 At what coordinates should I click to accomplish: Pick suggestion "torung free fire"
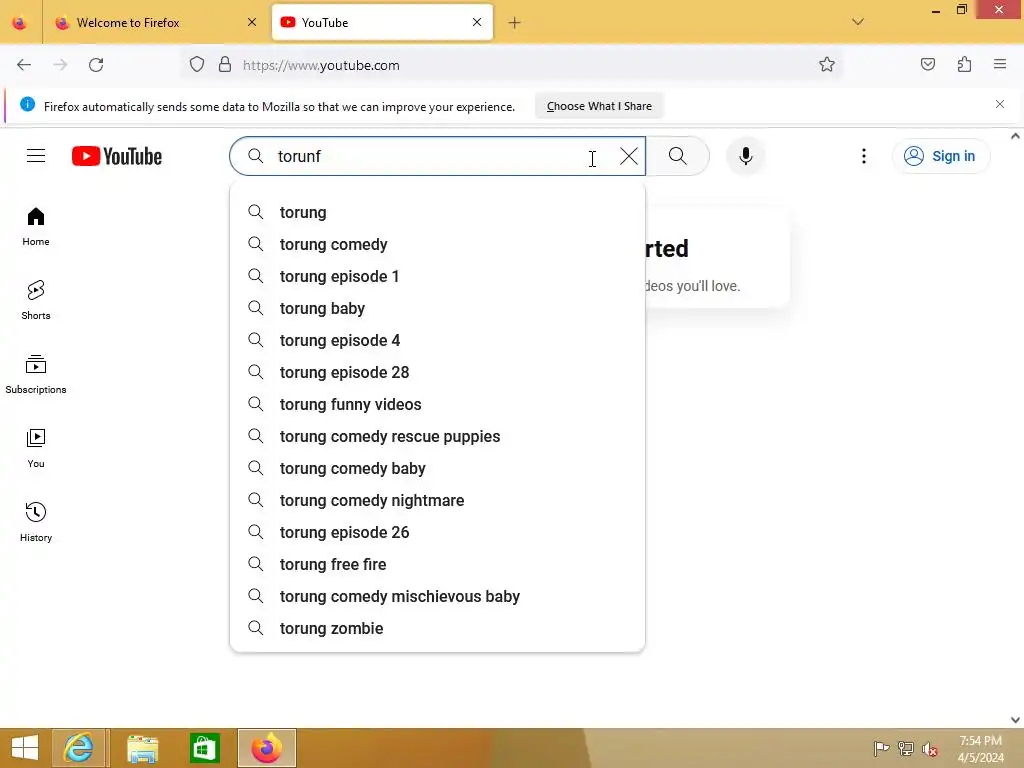pyautogui.click(x=438, y=564)
